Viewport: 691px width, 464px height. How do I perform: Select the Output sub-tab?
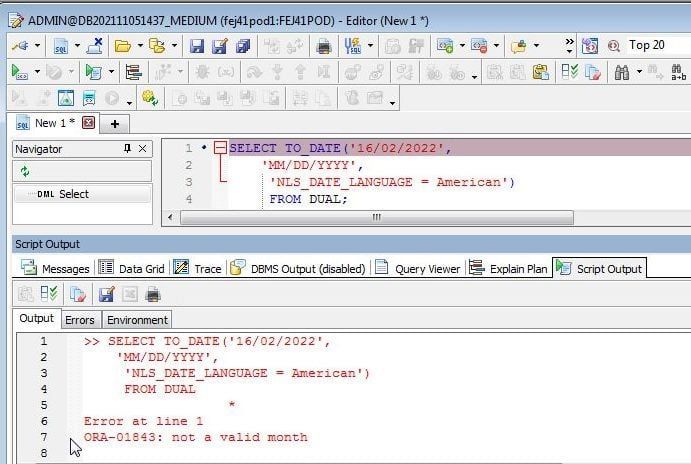point(36,319)
